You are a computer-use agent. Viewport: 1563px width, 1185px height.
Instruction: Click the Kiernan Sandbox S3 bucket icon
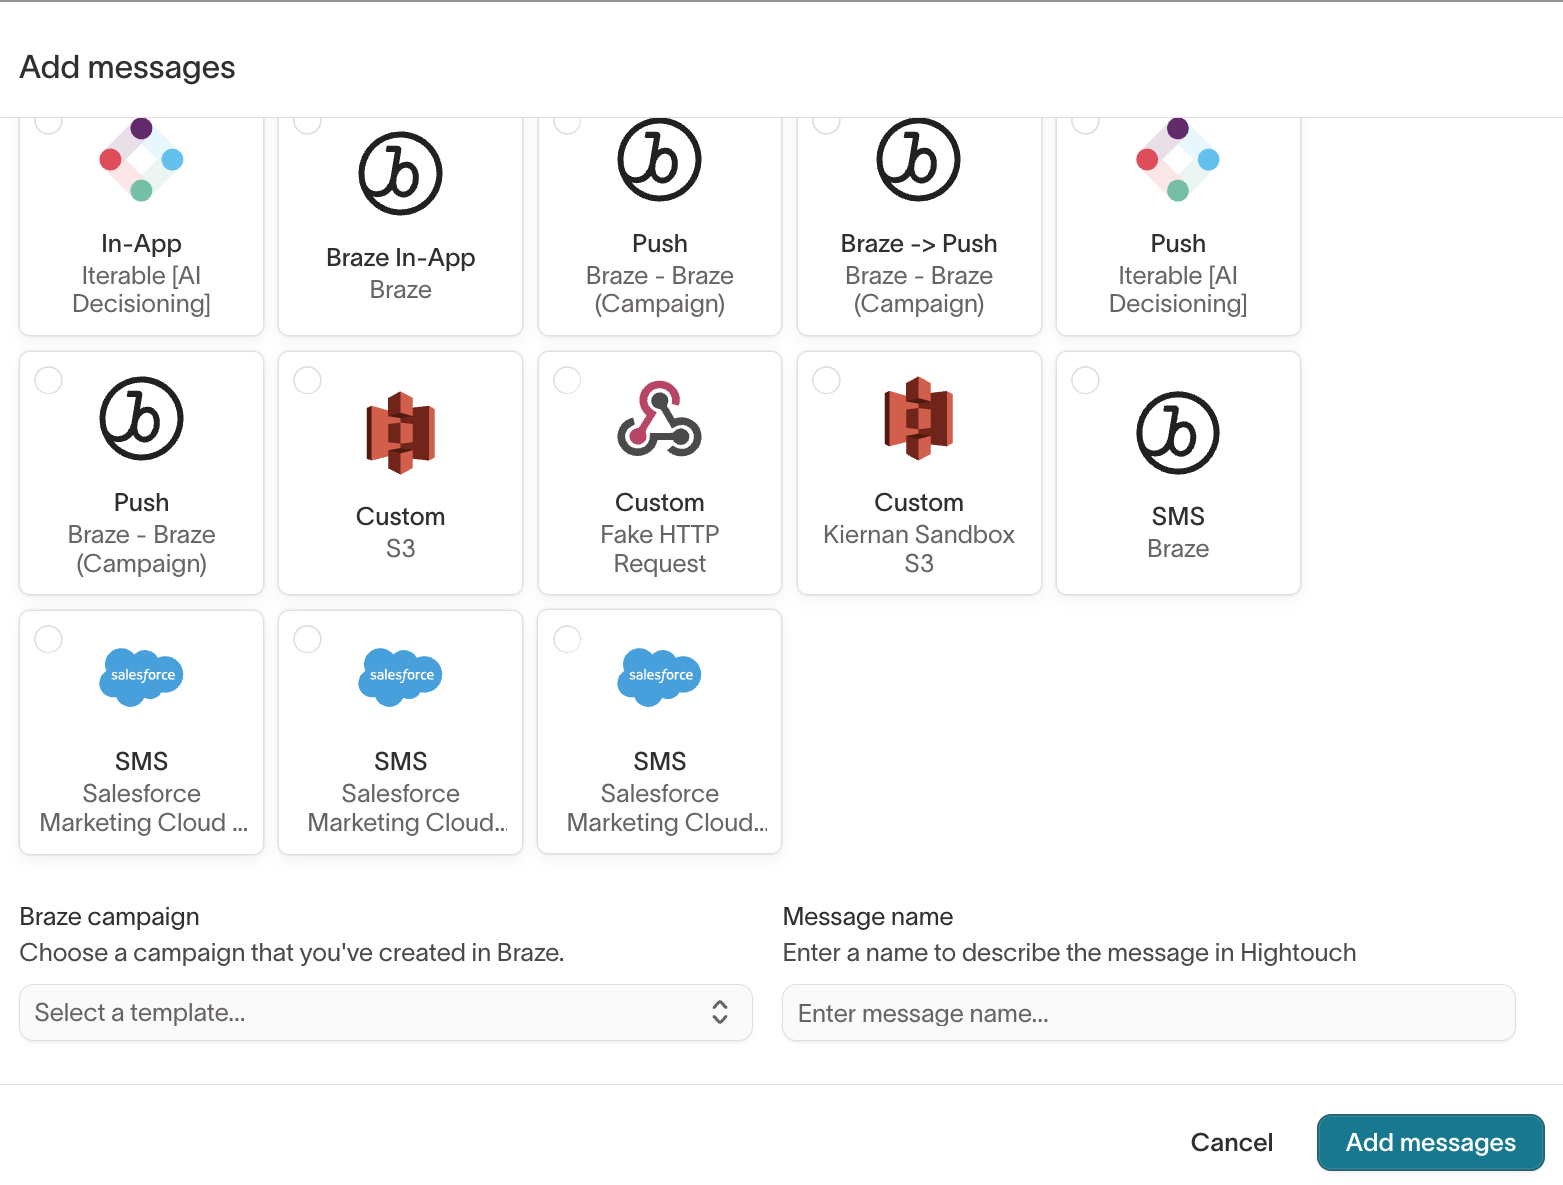click(918, 418)
